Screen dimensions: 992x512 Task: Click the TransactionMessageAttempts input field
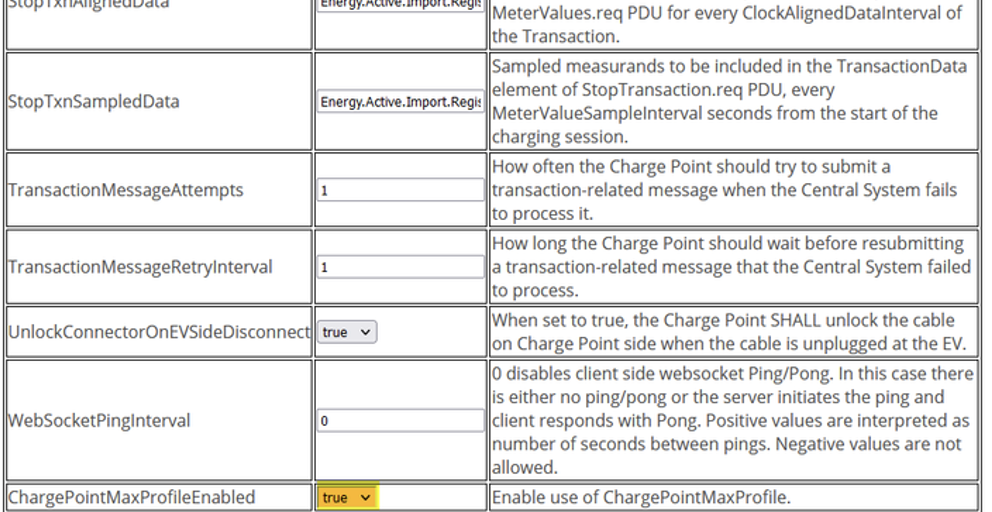(400, 190)
